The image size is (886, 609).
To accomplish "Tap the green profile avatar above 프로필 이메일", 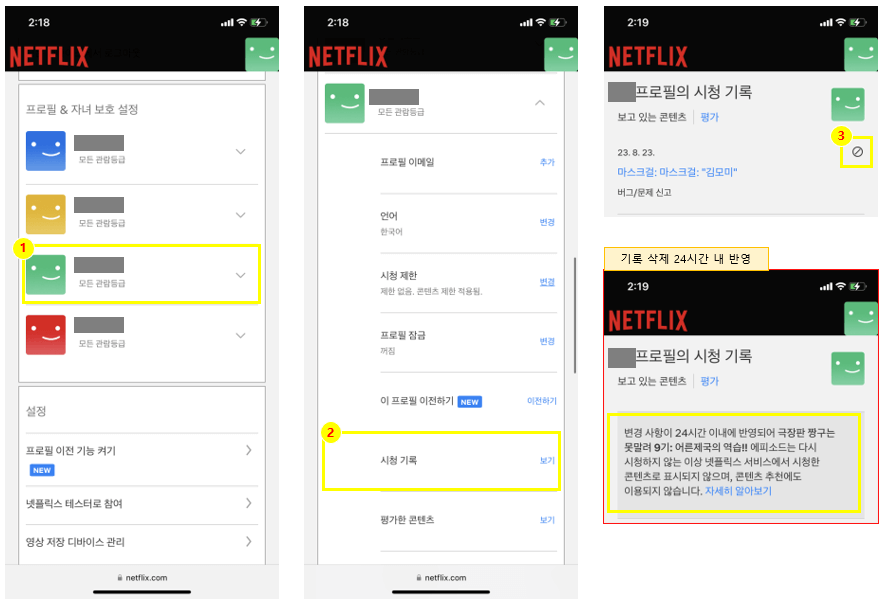I will [345, 103].
